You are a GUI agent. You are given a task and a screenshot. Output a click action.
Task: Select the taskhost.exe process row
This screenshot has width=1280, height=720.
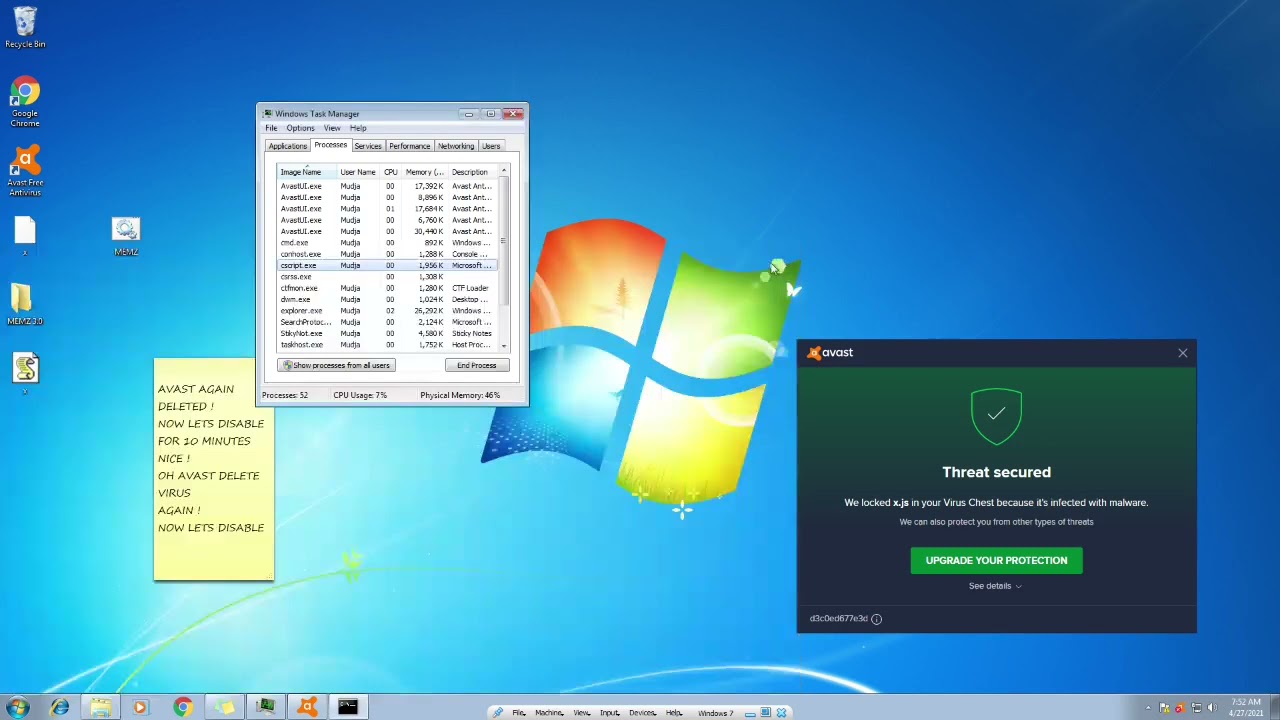[x=387, y=345]
